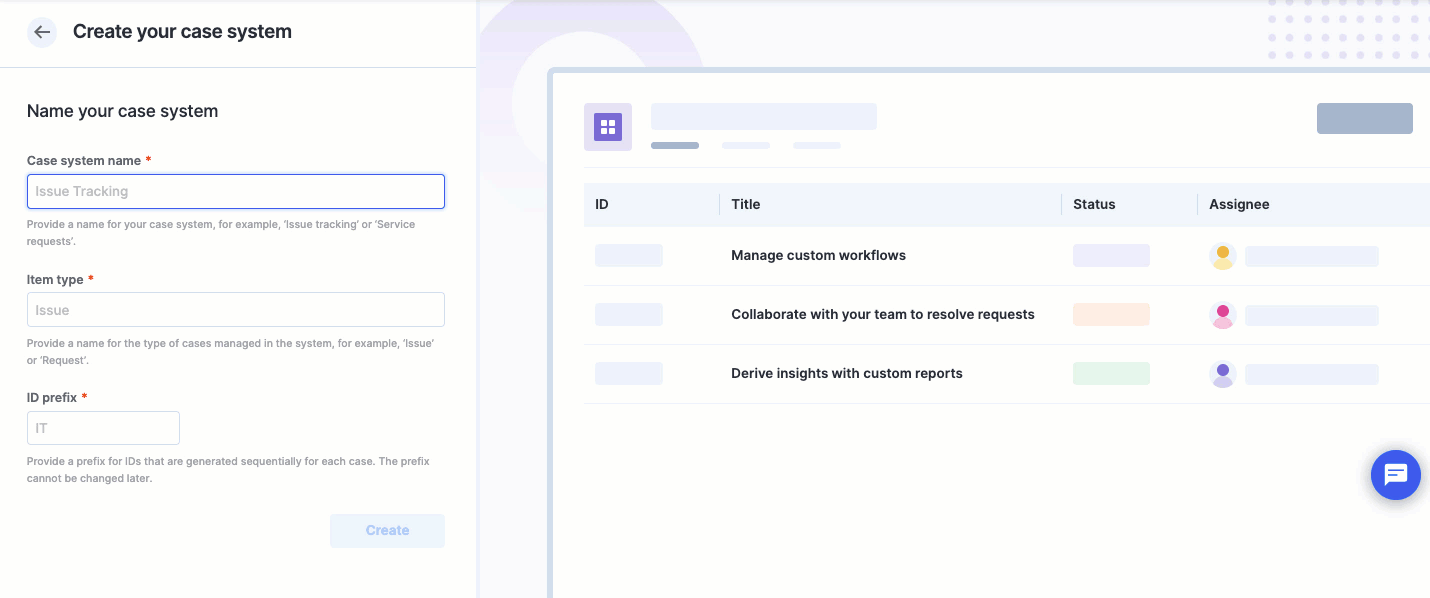Click the purple assignee avatar

1223,374
